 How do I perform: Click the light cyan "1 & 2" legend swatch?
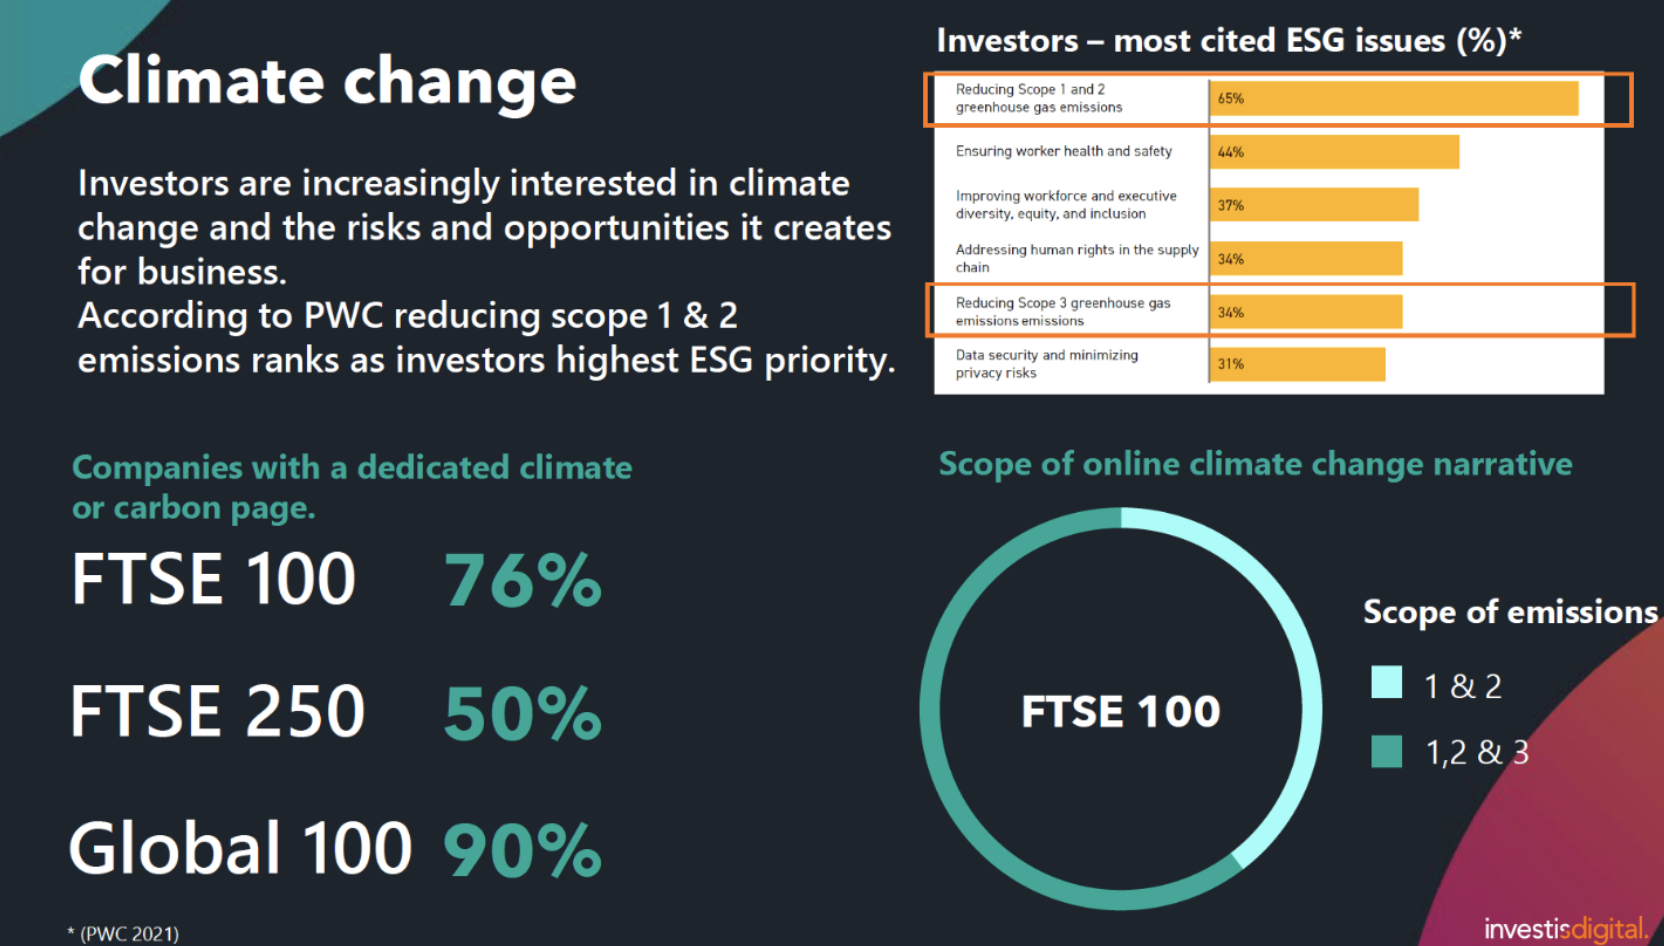pyautogui.click(x=1386, y=682)
